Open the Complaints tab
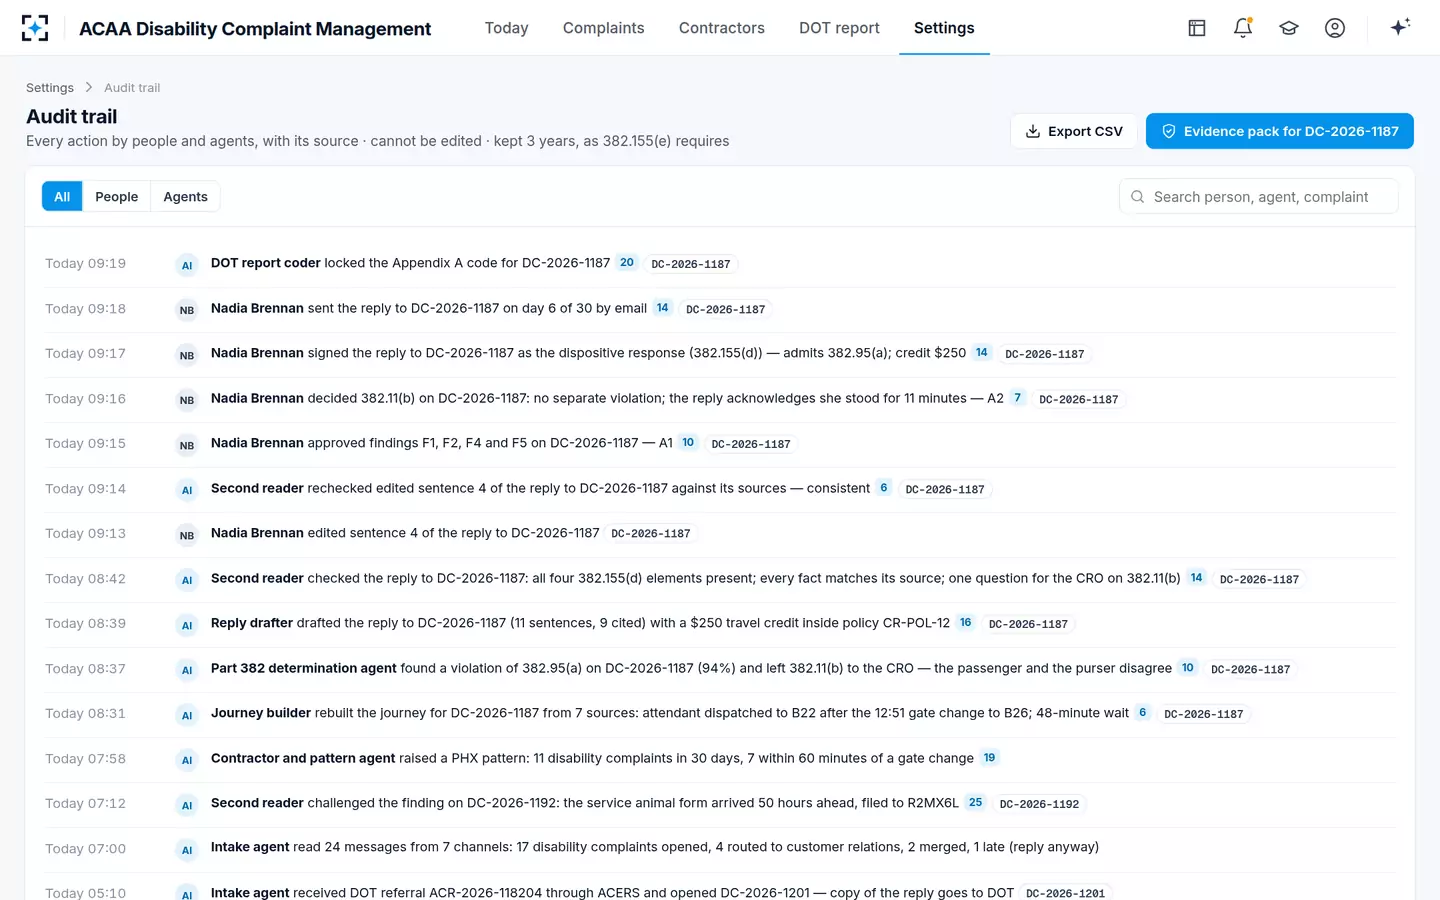 [x=603, y=28]
